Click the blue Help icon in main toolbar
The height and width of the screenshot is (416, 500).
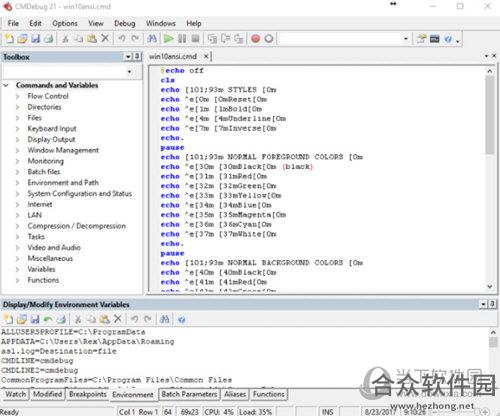tap(448, 39)
